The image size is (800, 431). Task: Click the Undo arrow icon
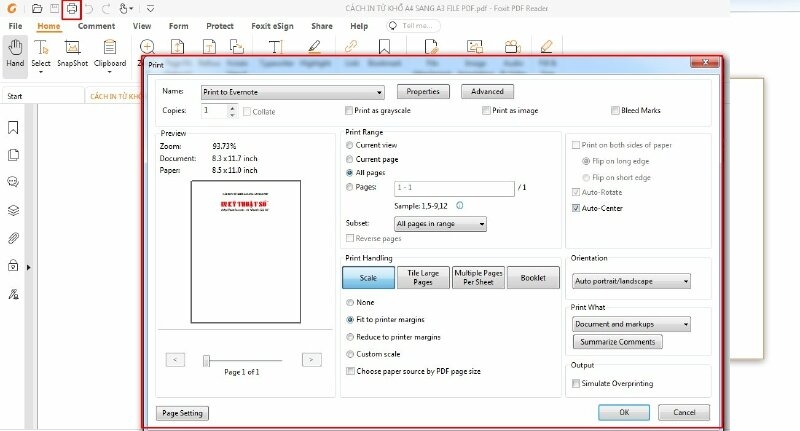89,9
